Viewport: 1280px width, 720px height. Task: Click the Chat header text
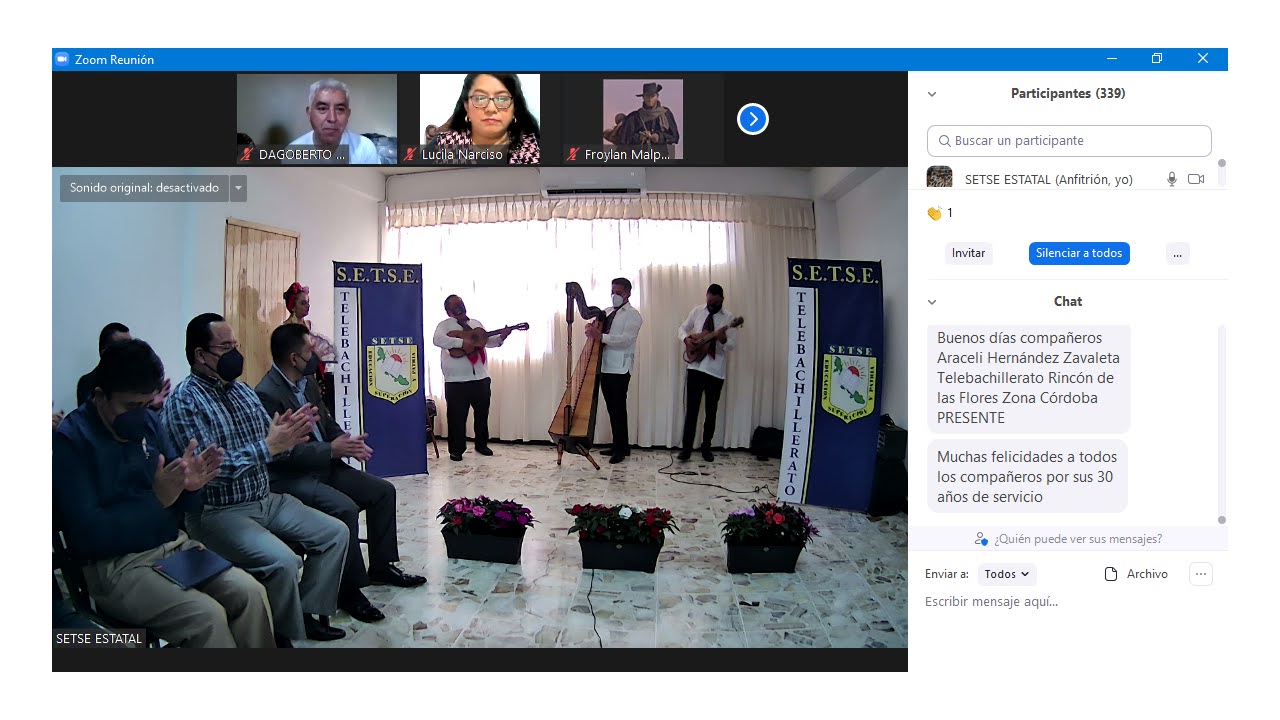[x=1068, y=302]
